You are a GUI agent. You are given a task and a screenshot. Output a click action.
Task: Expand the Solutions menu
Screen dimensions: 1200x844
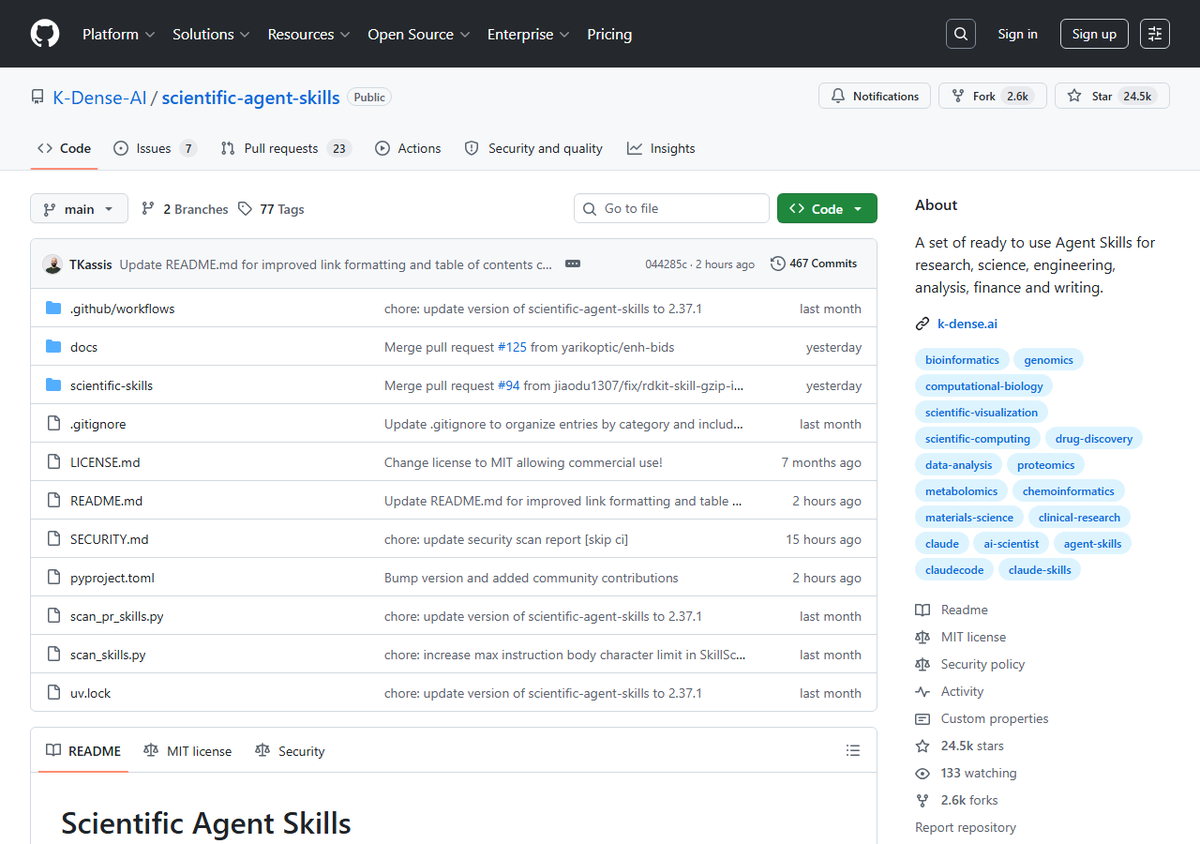click(x=211, y=34)
